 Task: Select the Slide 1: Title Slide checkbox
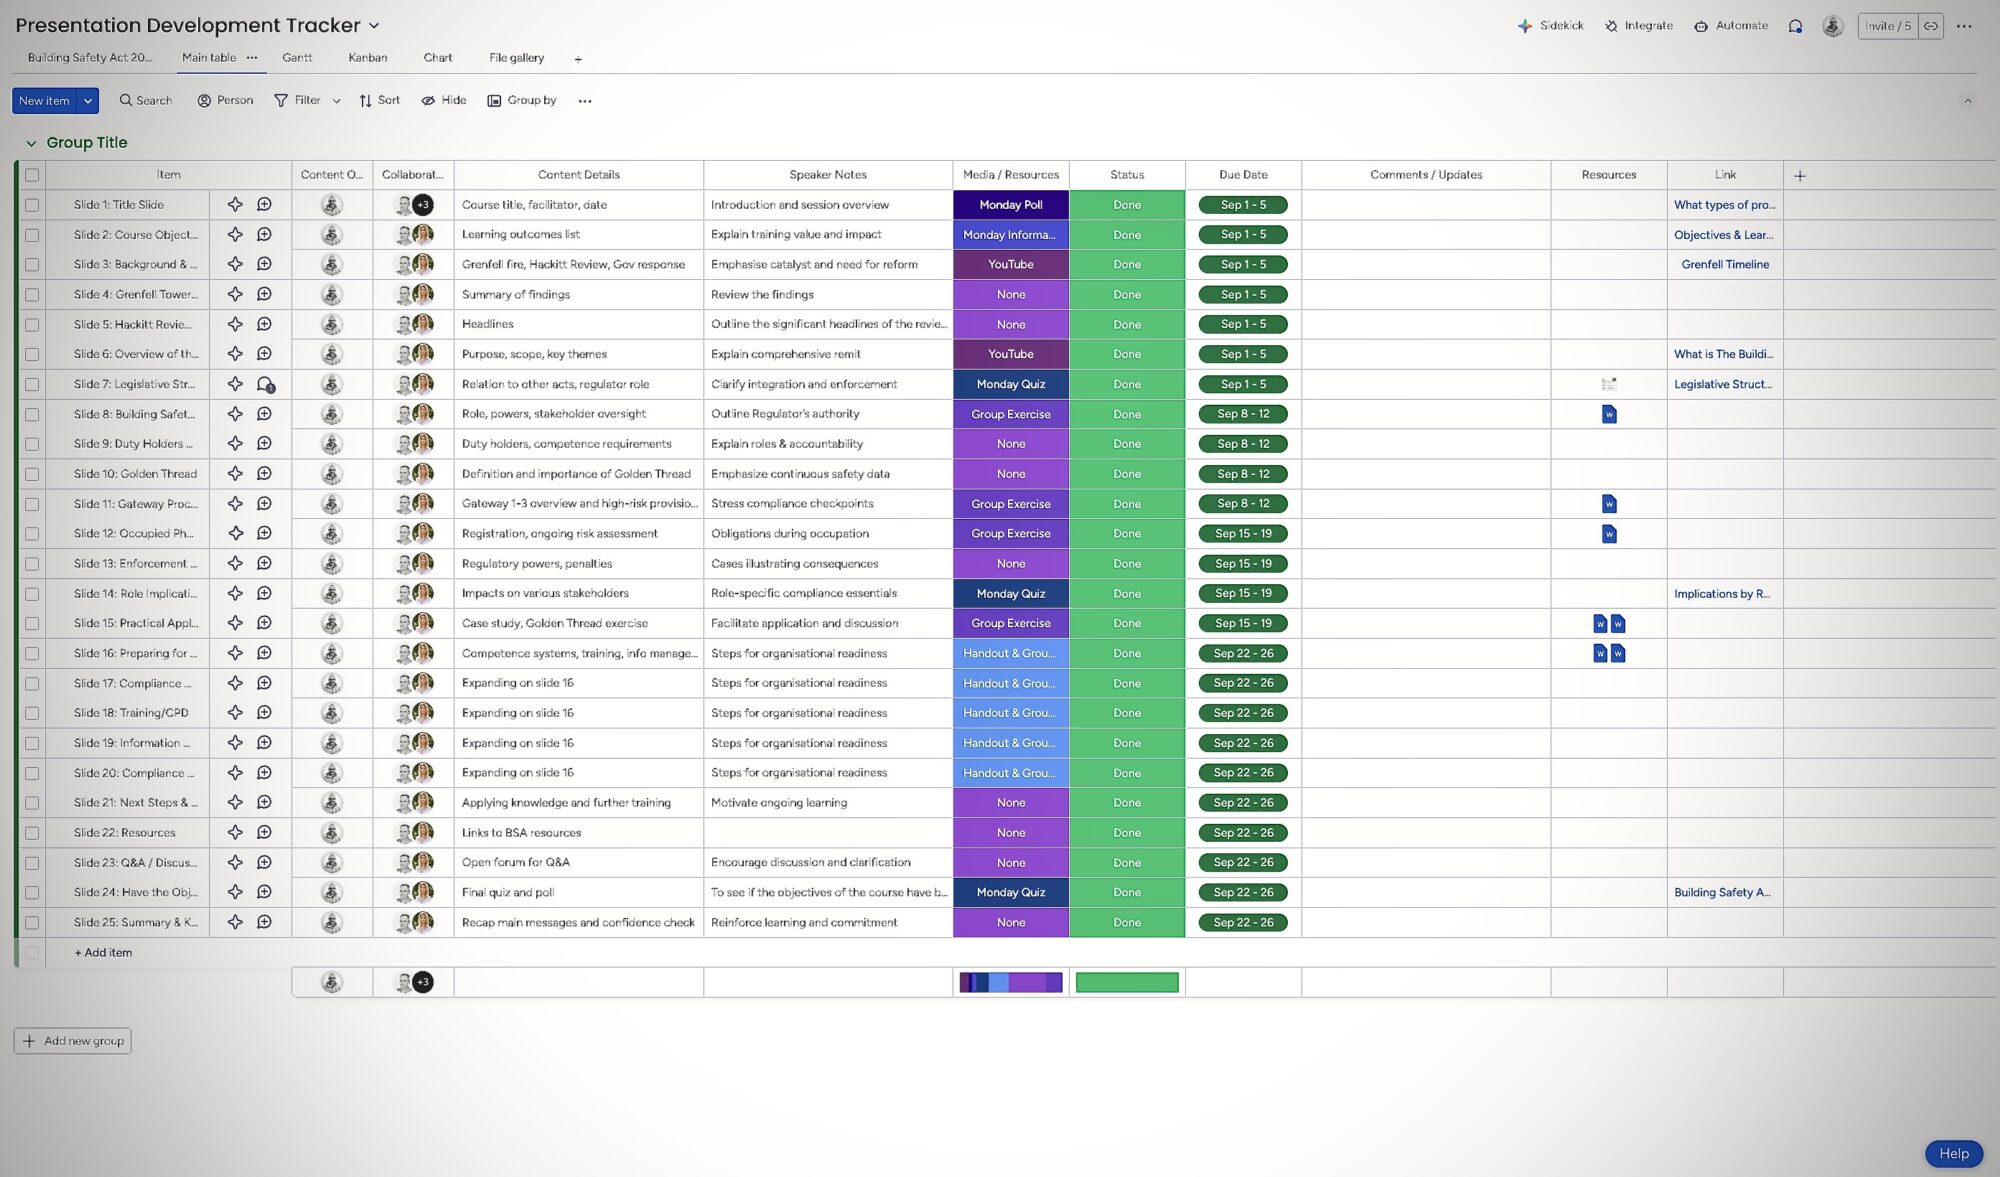coord(32,205)
